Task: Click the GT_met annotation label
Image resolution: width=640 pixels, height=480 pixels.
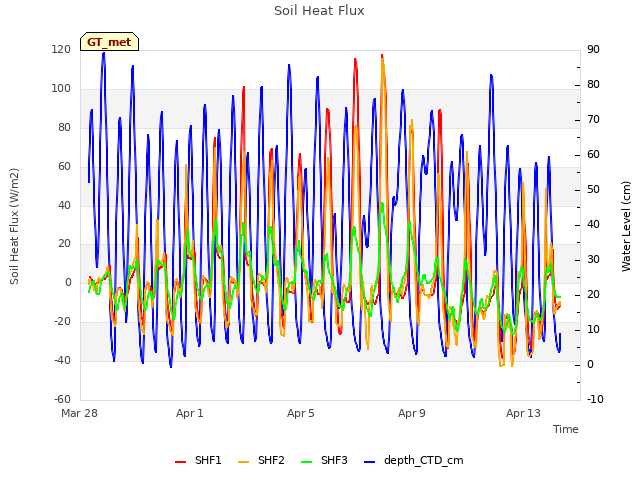Action: (109, 42)
